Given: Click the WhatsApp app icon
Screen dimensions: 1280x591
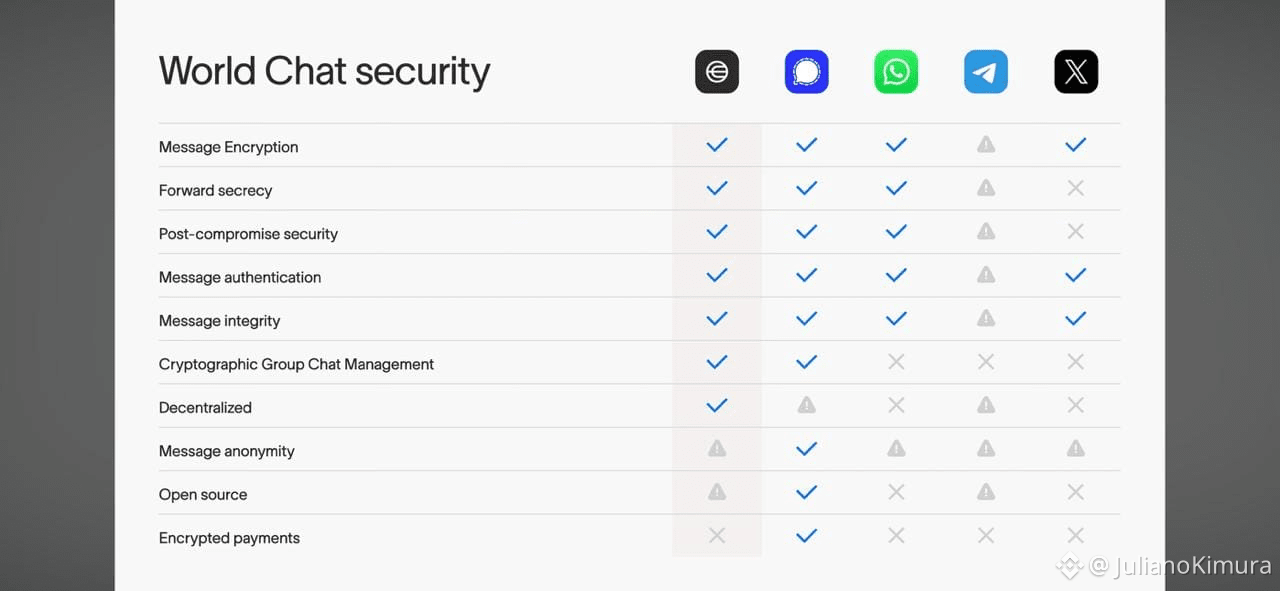Looking at the screenshot, I should click(x=896, y=72).
